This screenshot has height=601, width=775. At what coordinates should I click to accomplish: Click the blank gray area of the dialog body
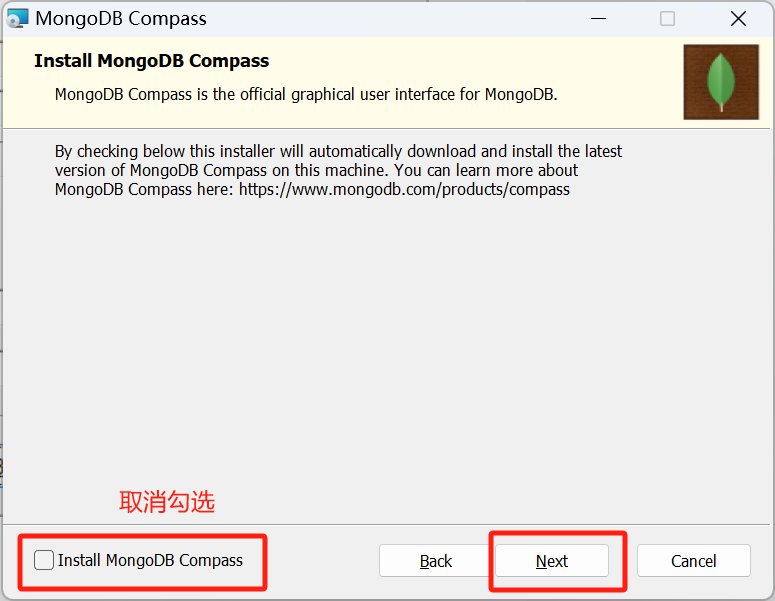(x=386, y=346)
